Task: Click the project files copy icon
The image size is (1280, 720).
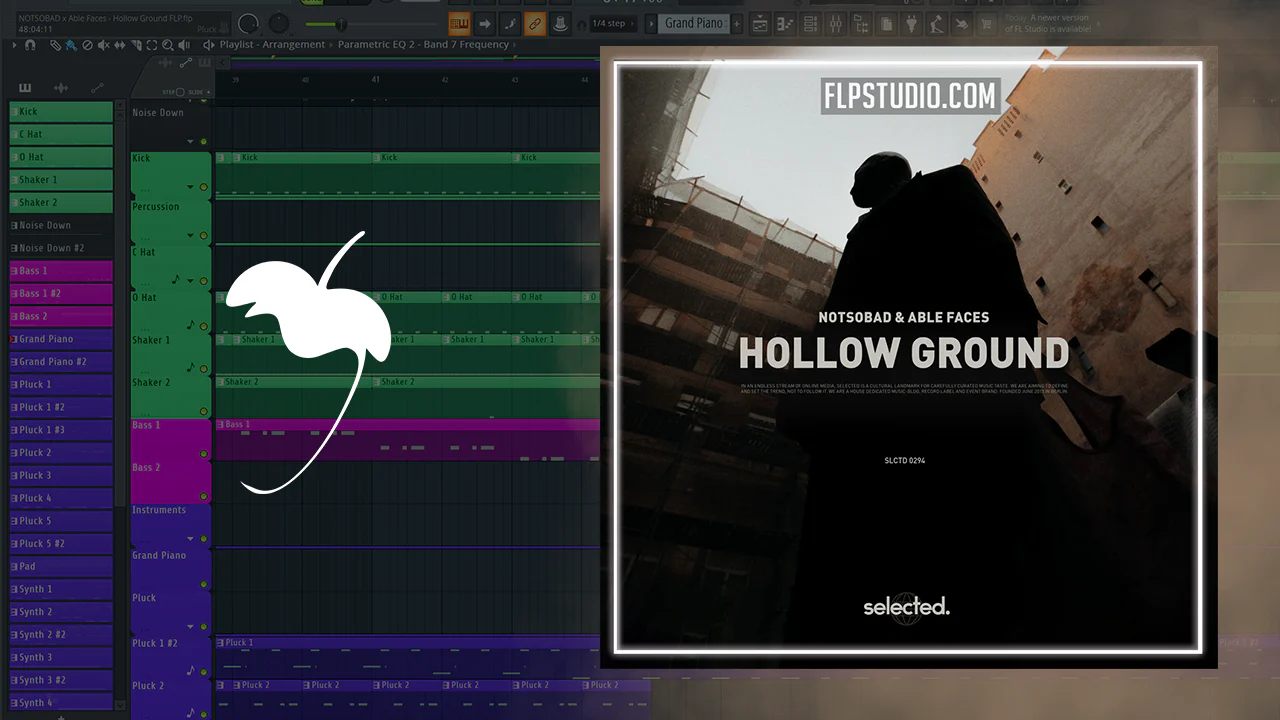Action: [886, 23]
